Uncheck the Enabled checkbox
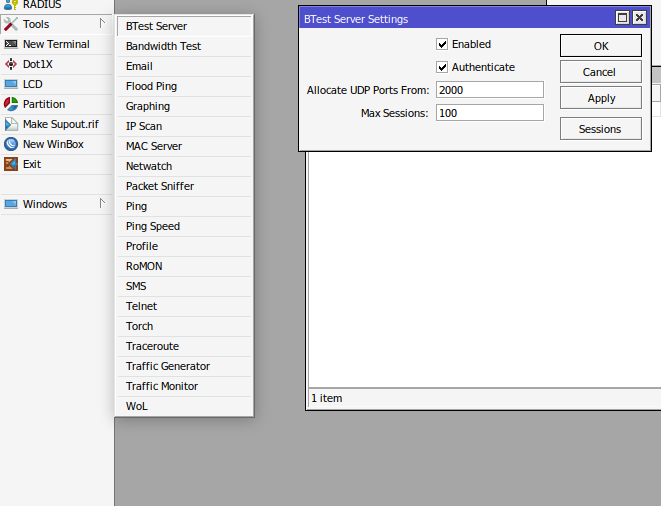Screen dimensions: 661x506 442,45
